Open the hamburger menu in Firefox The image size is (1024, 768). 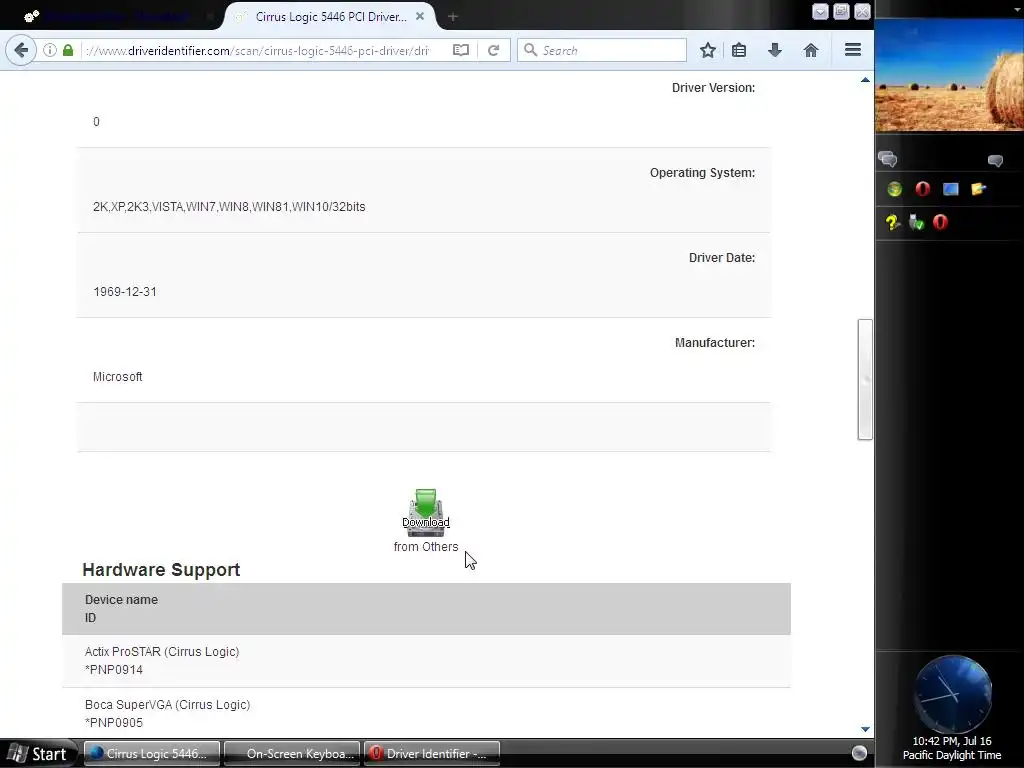853,50
